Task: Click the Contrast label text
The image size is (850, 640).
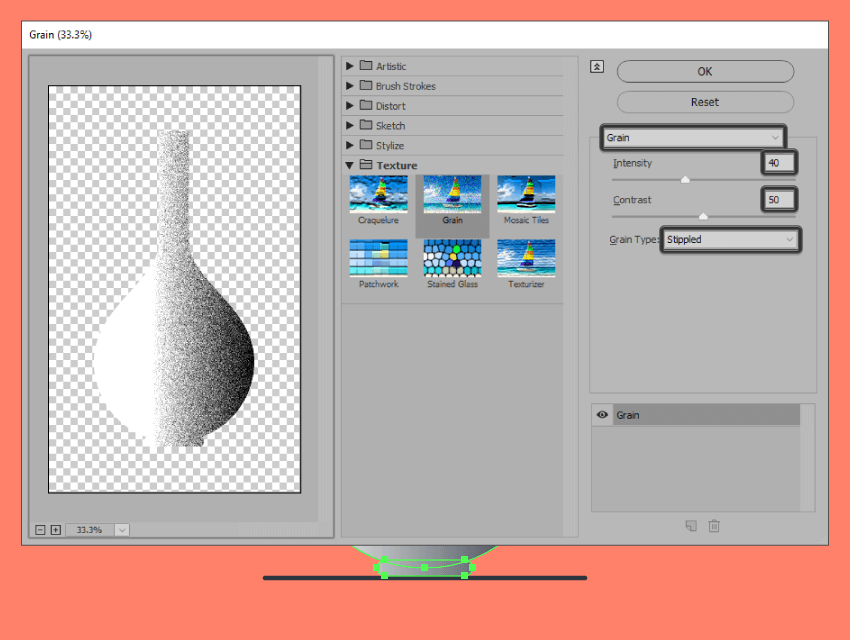Action: (x=632, y=200)
